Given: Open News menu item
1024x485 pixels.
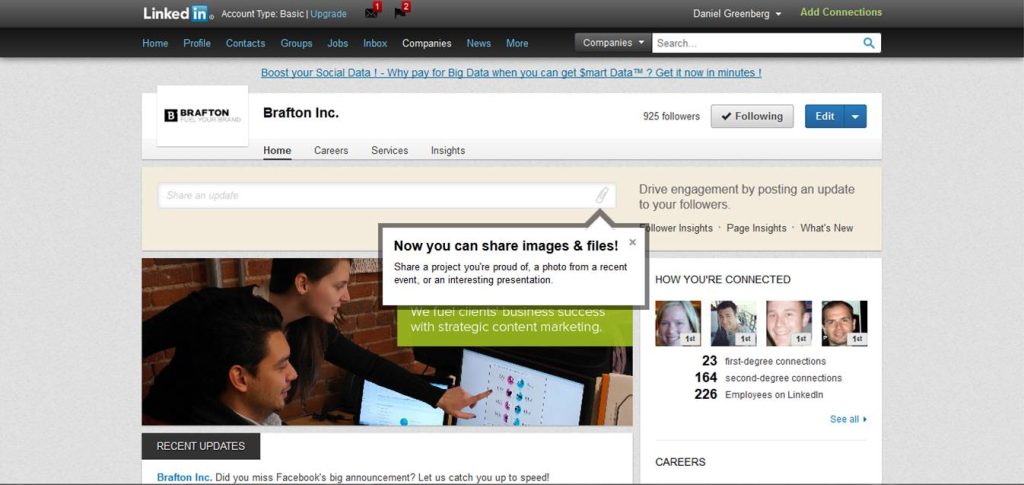Looking at the screenshot, I should pyautogui.click(x=479, y=43).
